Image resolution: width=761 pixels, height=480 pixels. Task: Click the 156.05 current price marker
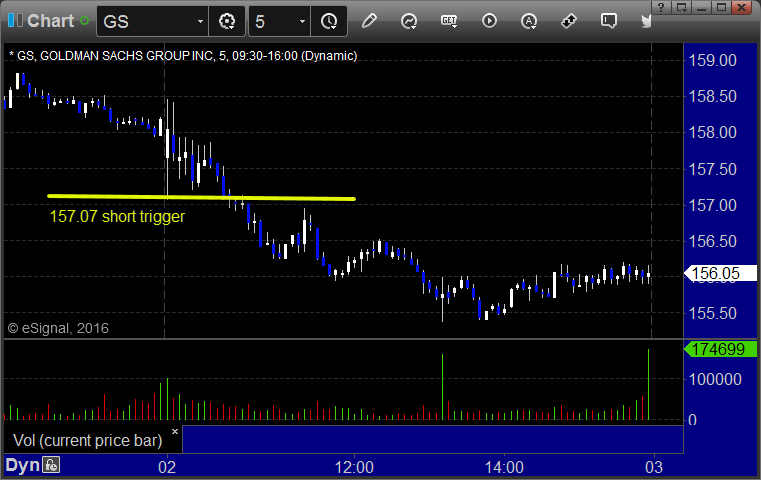tap(720, 273)
